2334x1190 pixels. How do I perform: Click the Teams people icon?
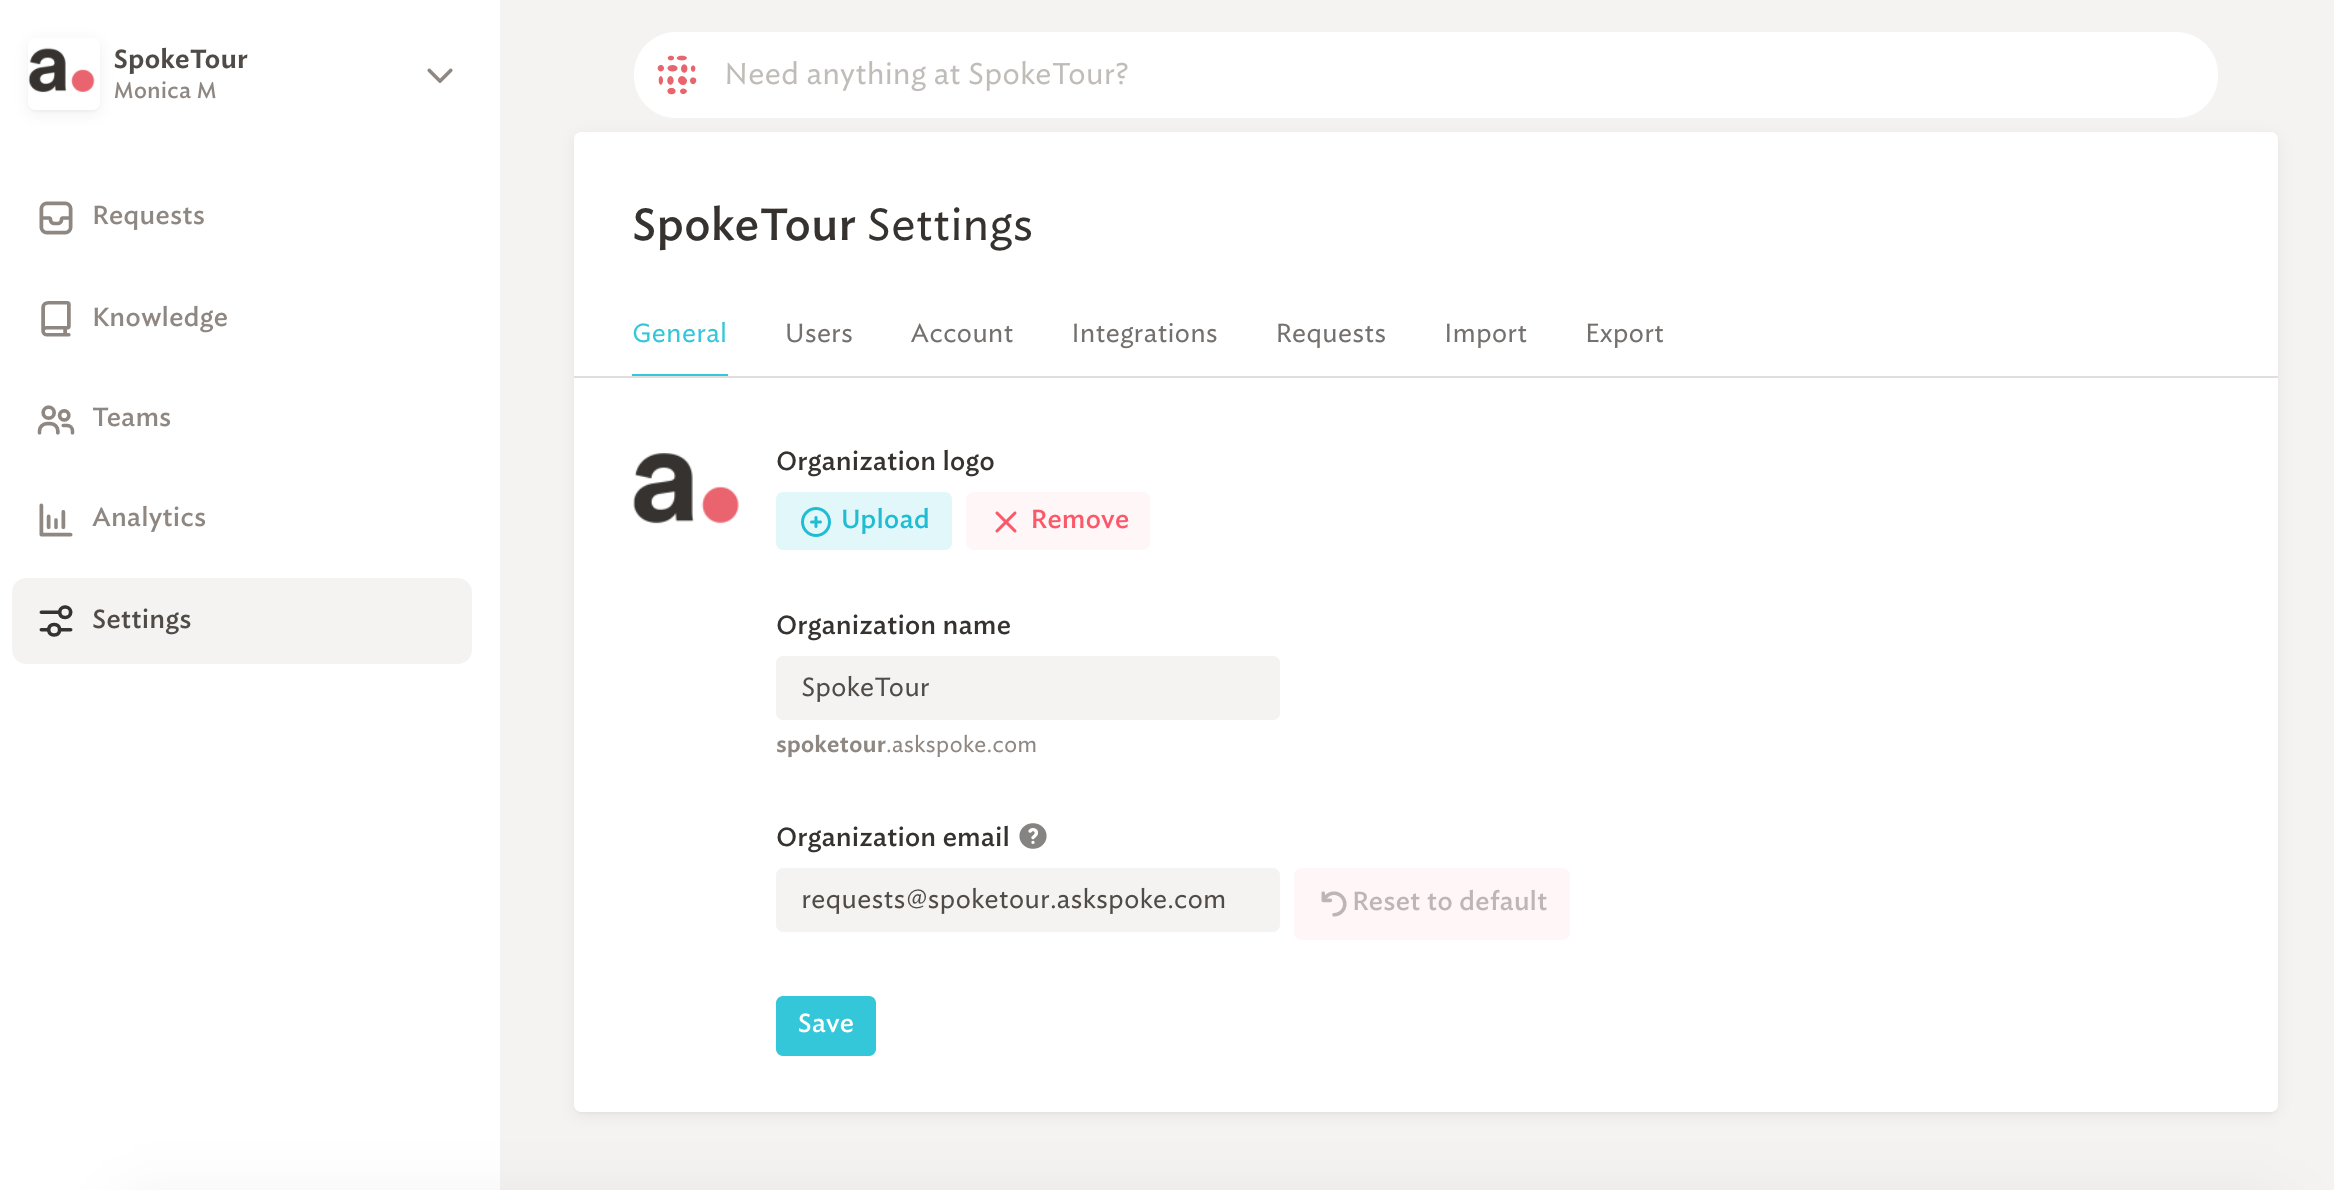tap(56, 419)
